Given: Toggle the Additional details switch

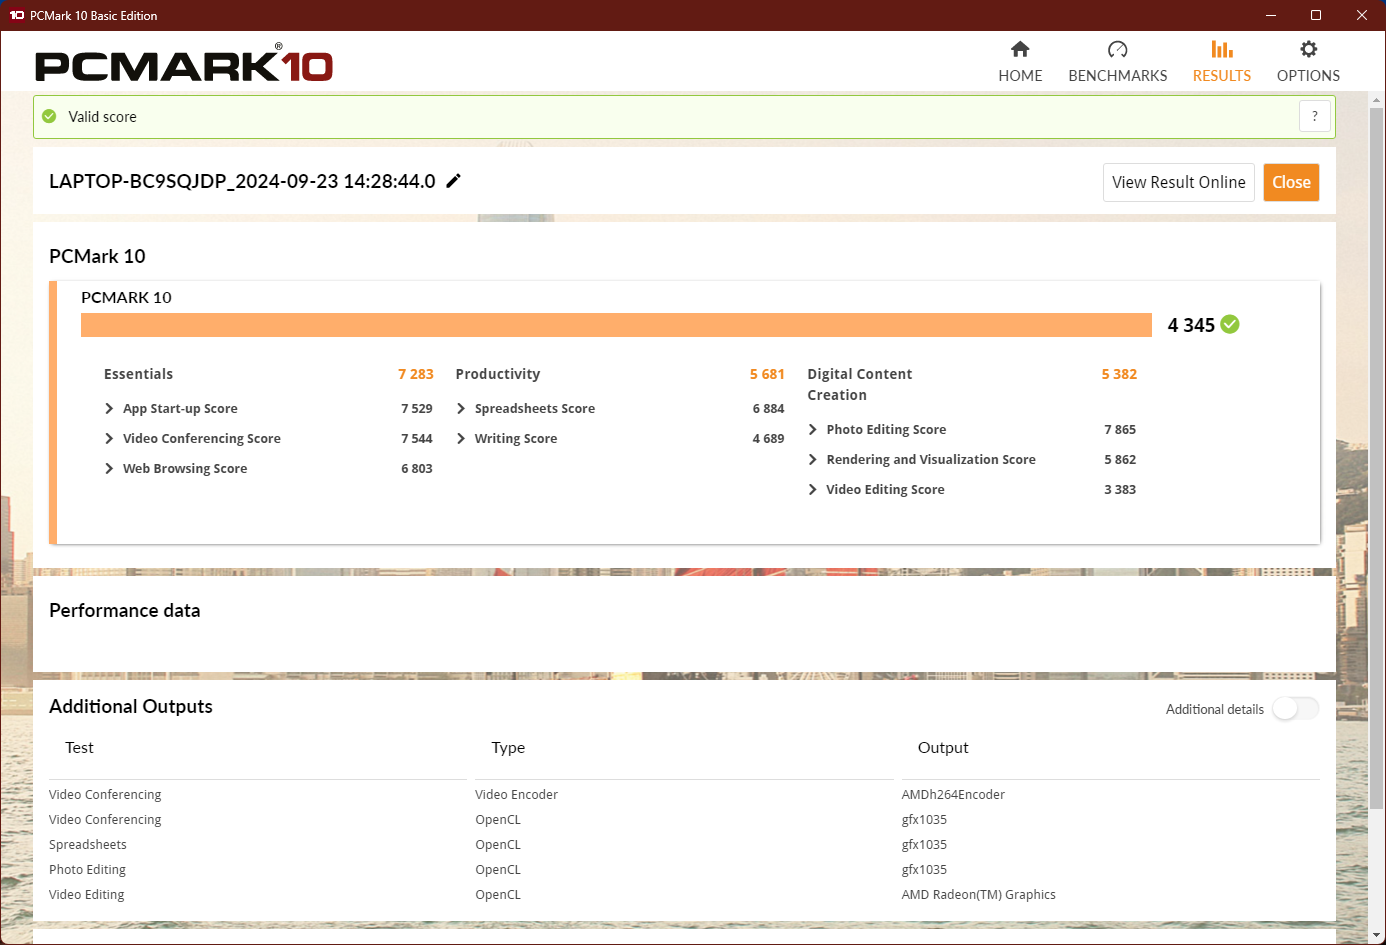Looking at the screenshot, I should point(1295,709).
